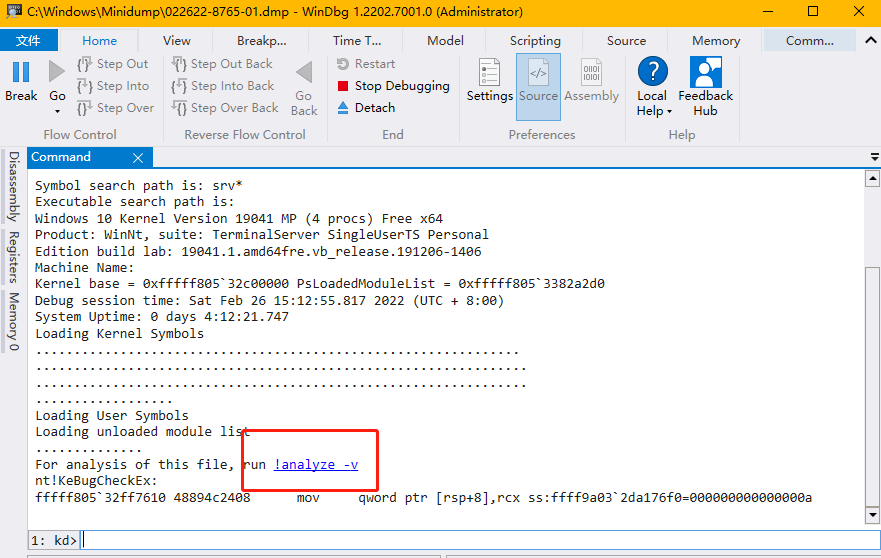The width and height of the screenshot is (881, 558).
Task: Click the Break pause icon
Action: pyautogui.click(x=21, y=72)
